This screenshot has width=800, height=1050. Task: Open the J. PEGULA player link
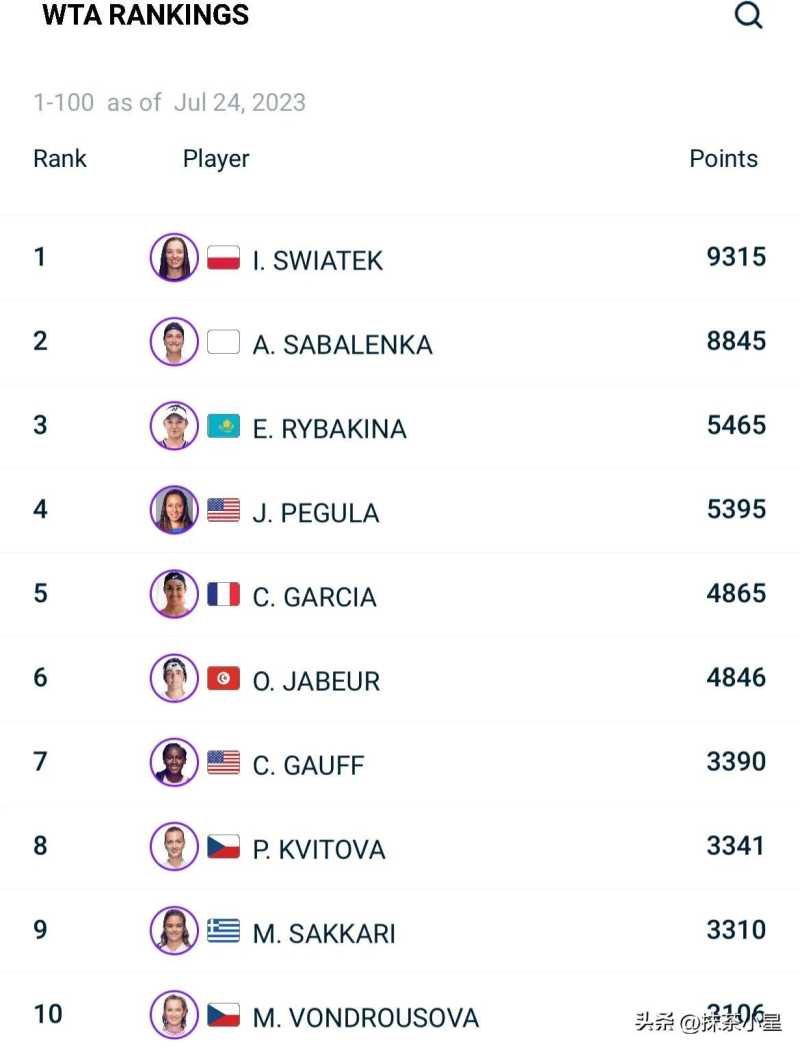point(316,513)
